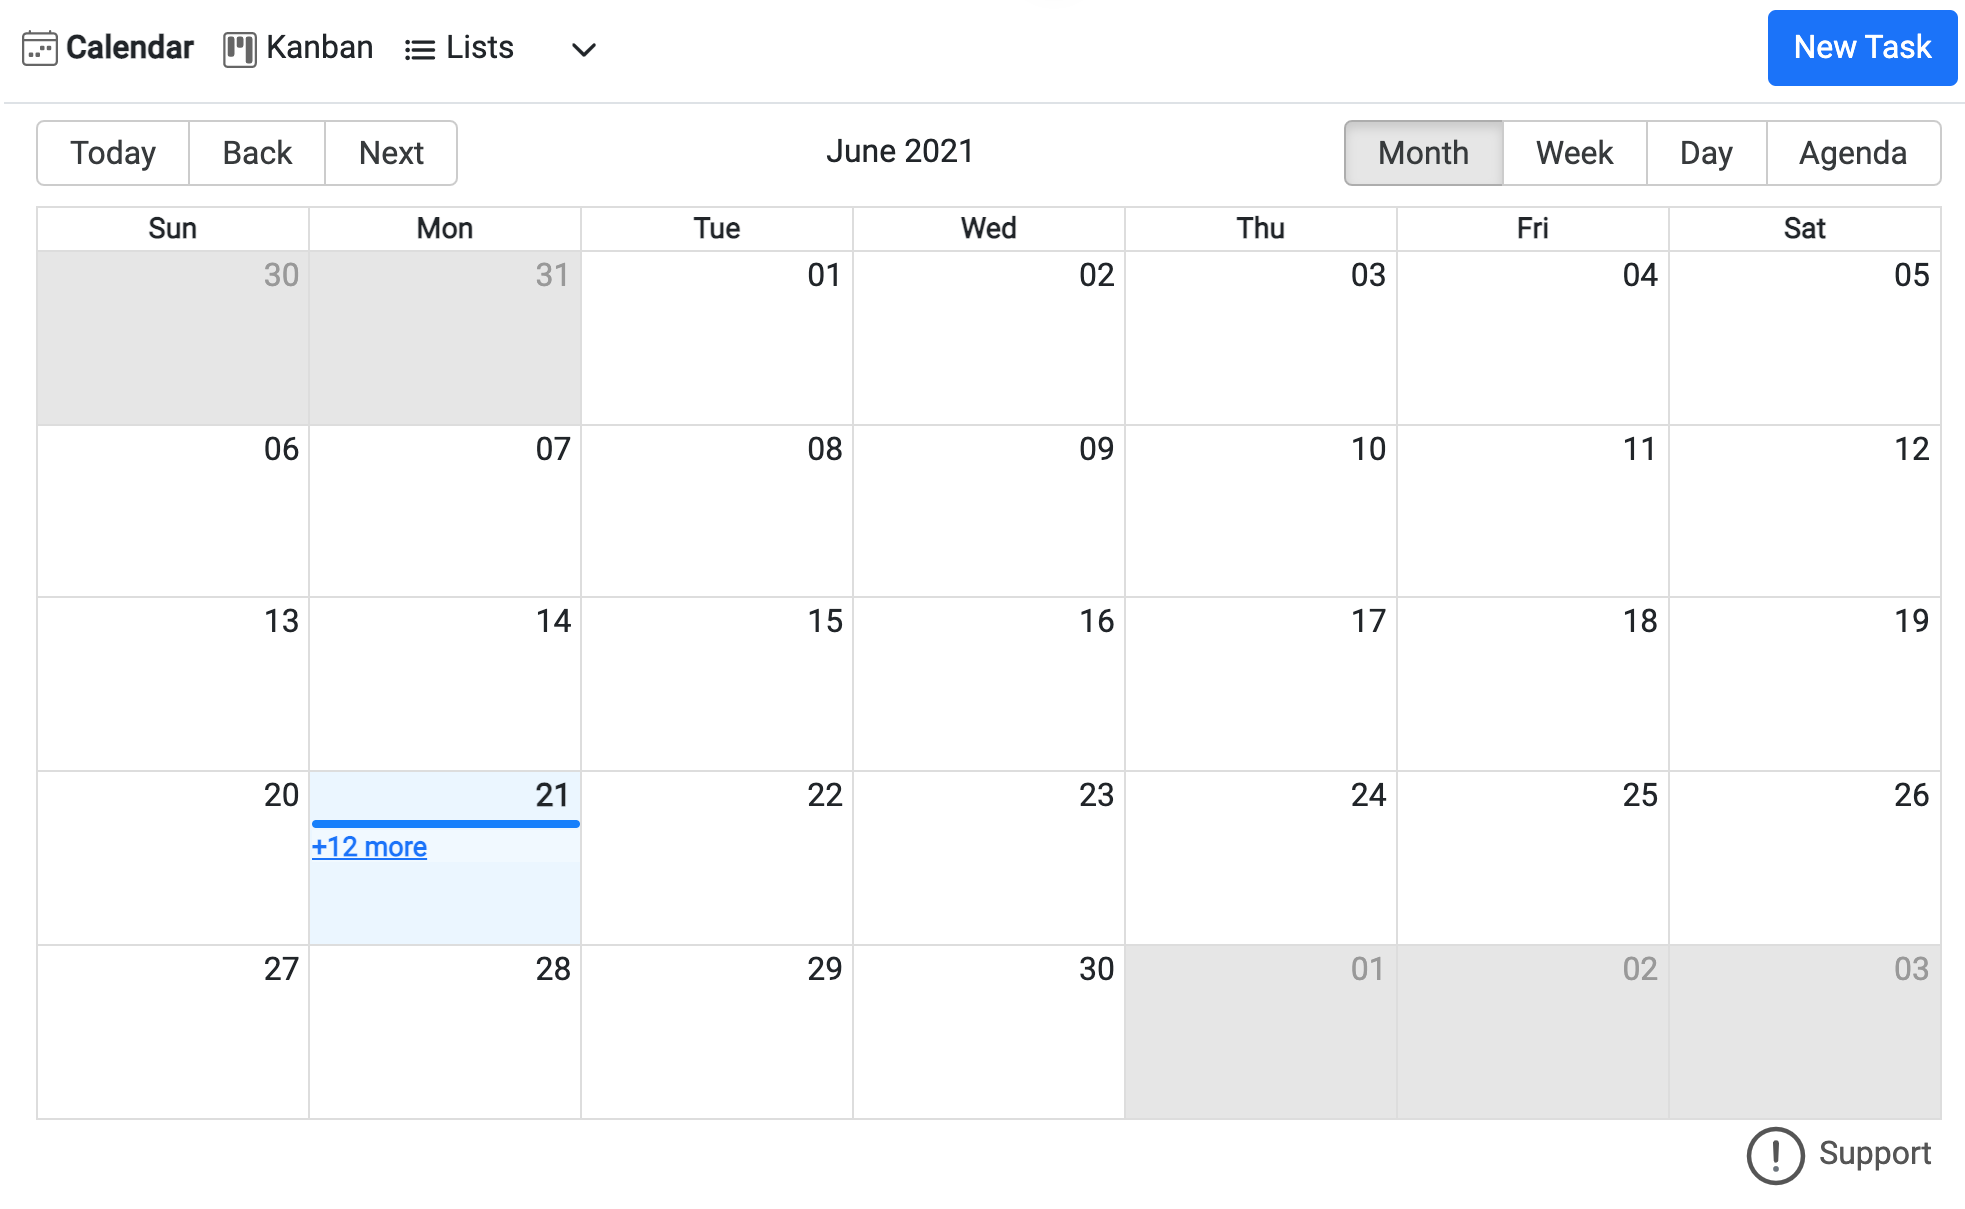Select the Month view button
The width and height of the screenshot is (1965, 1209).
pyautogui.click(x=1422, y=153)
